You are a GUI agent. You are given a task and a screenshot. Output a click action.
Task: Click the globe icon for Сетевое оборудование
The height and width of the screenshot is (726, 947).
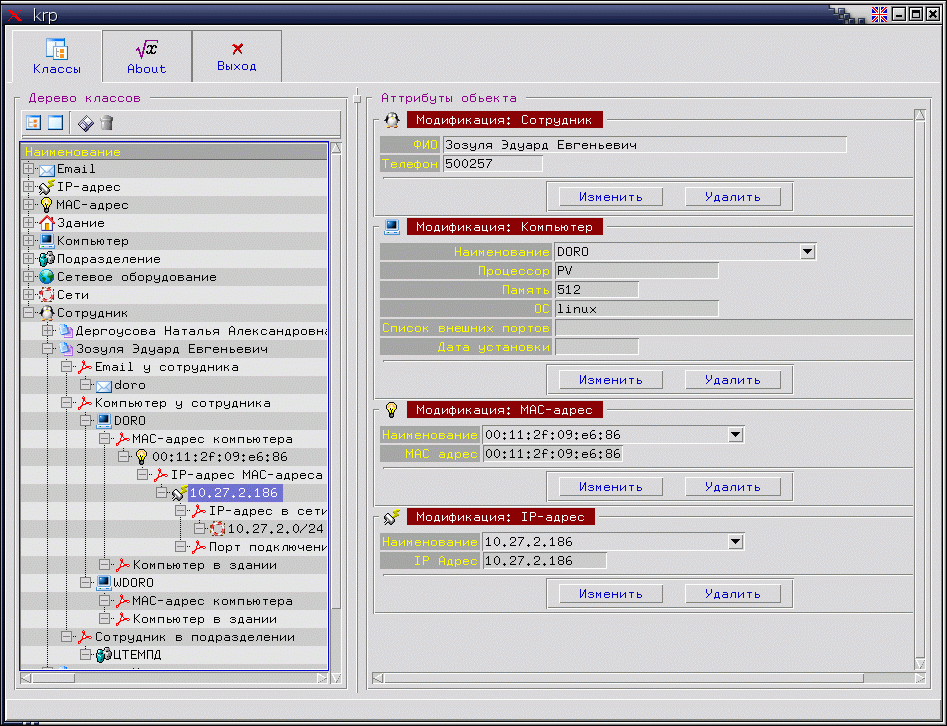tap(46, 277)
